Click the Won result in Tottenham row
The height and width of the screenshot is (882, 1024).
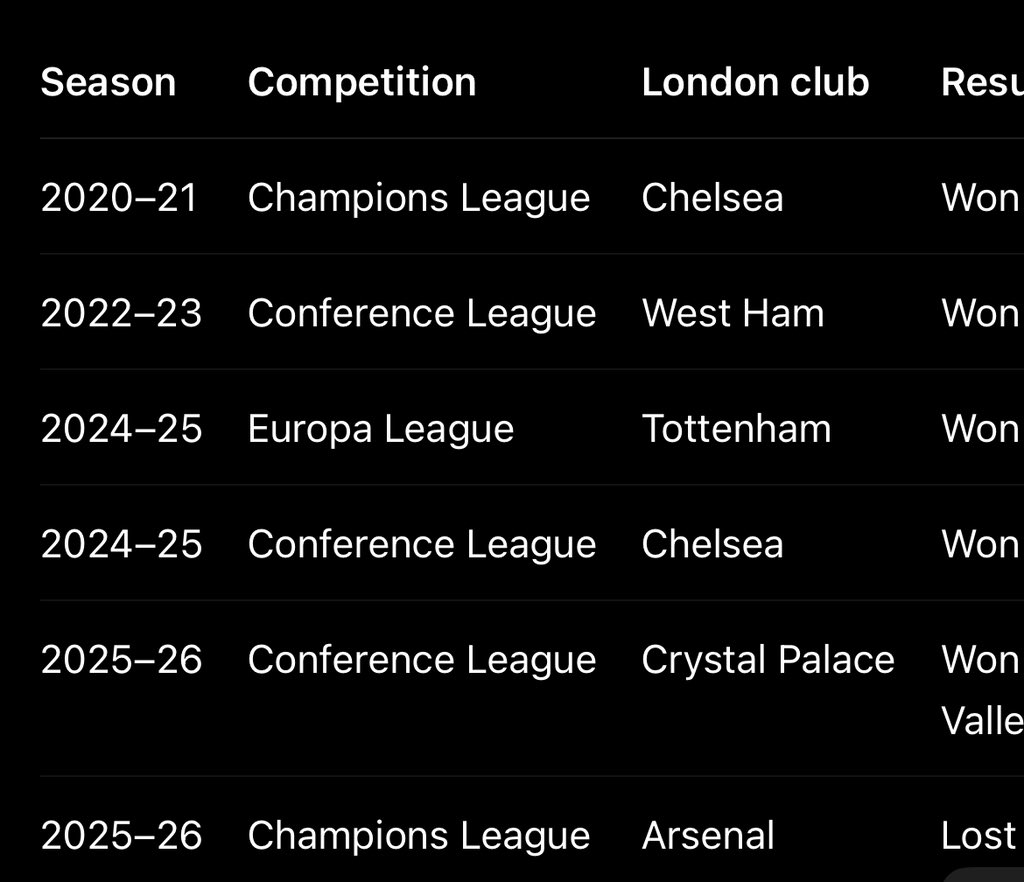click(x=980, y=429)
